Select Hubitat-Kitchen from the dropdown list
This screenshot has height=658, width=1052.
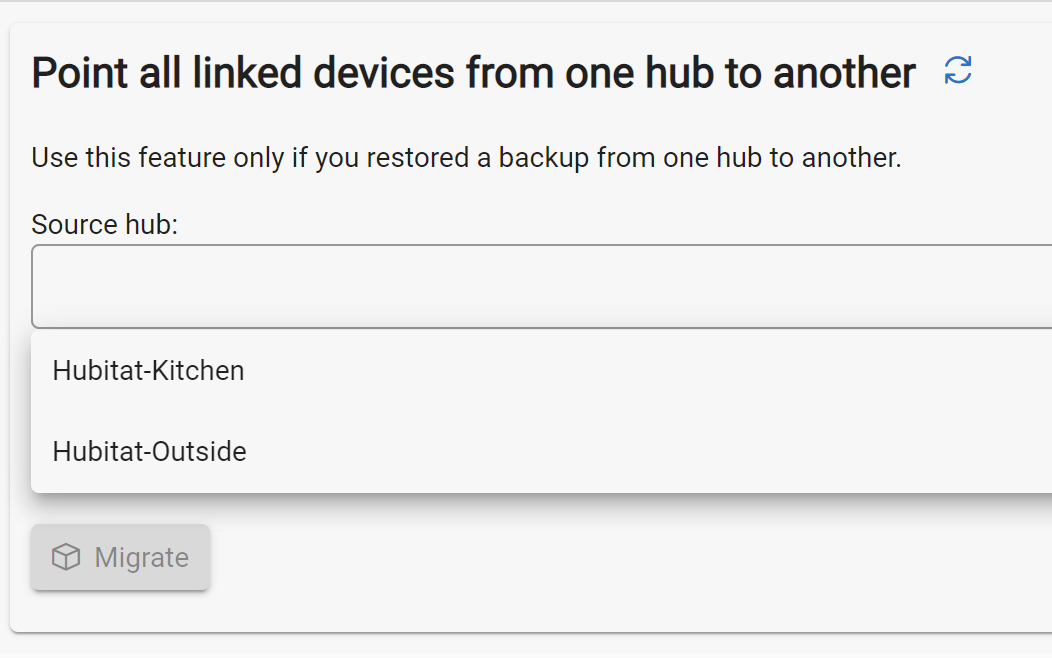pos(148,371)
